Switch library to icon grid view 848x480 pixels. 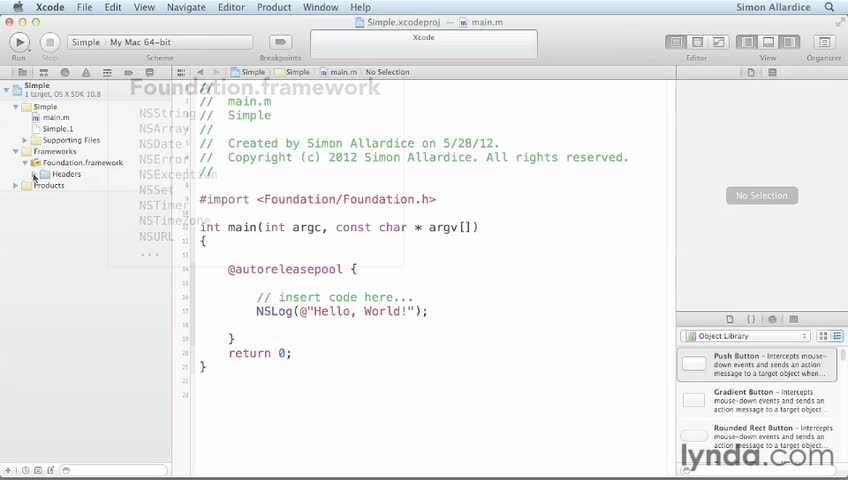pyautogui.click(x=823, y=336)
